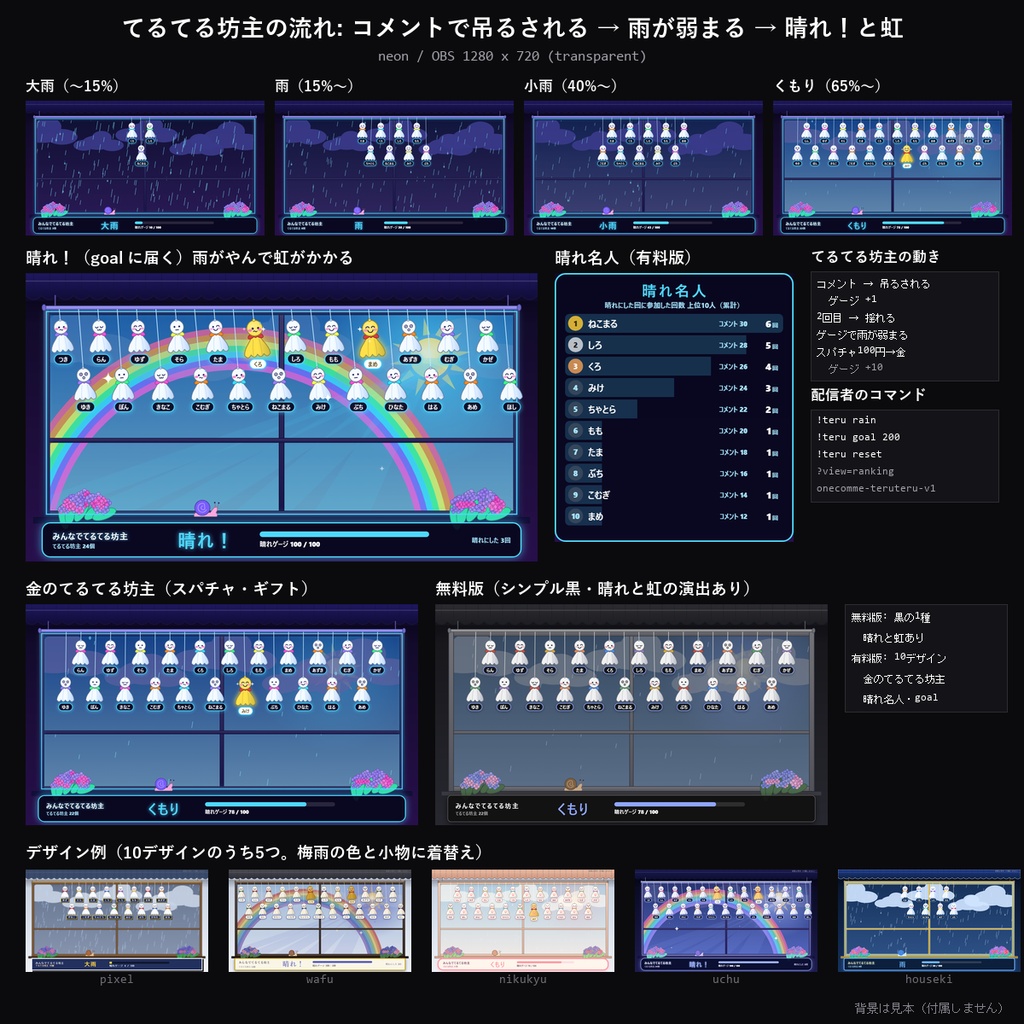Select the もも ranking row
1024x1024 pixels.
pyautogui.click(x=673, y=430)
